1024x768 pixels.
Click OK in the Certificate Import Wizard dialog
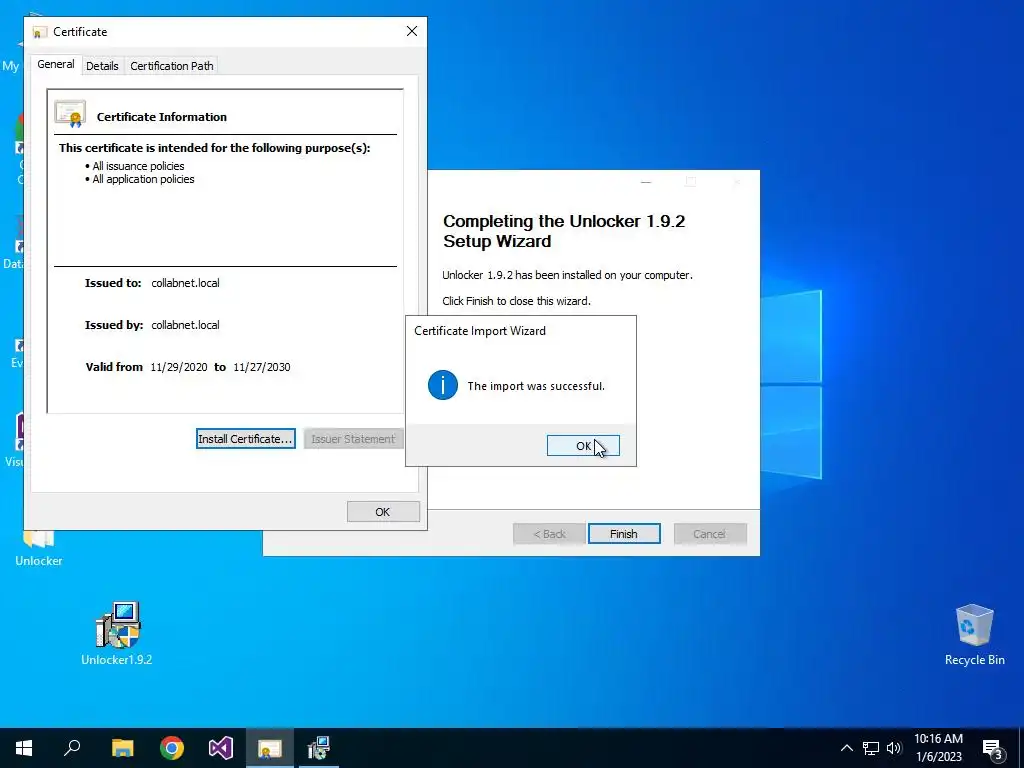[583, 445]
